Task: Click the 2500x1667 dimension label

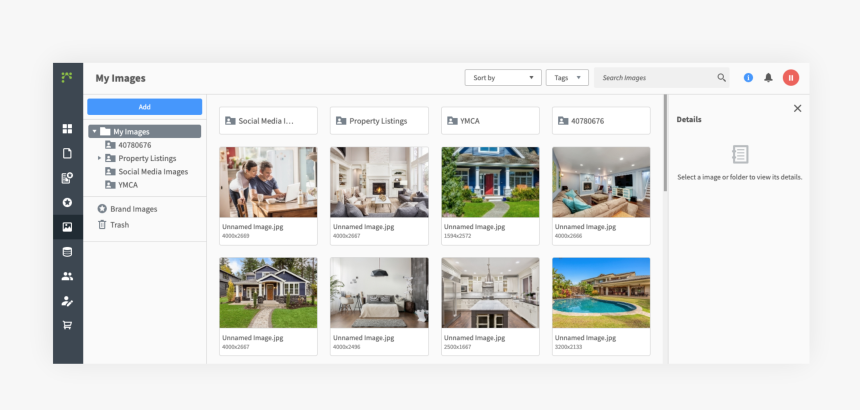Action: (x=459, y=347)
